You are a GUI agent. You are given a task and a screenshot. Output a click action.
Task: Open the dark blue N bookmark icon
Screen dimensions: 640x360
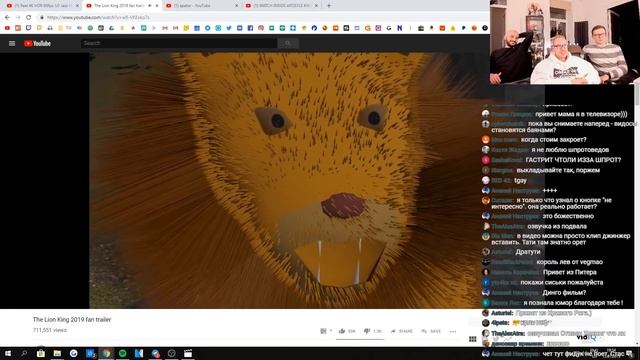400,28
